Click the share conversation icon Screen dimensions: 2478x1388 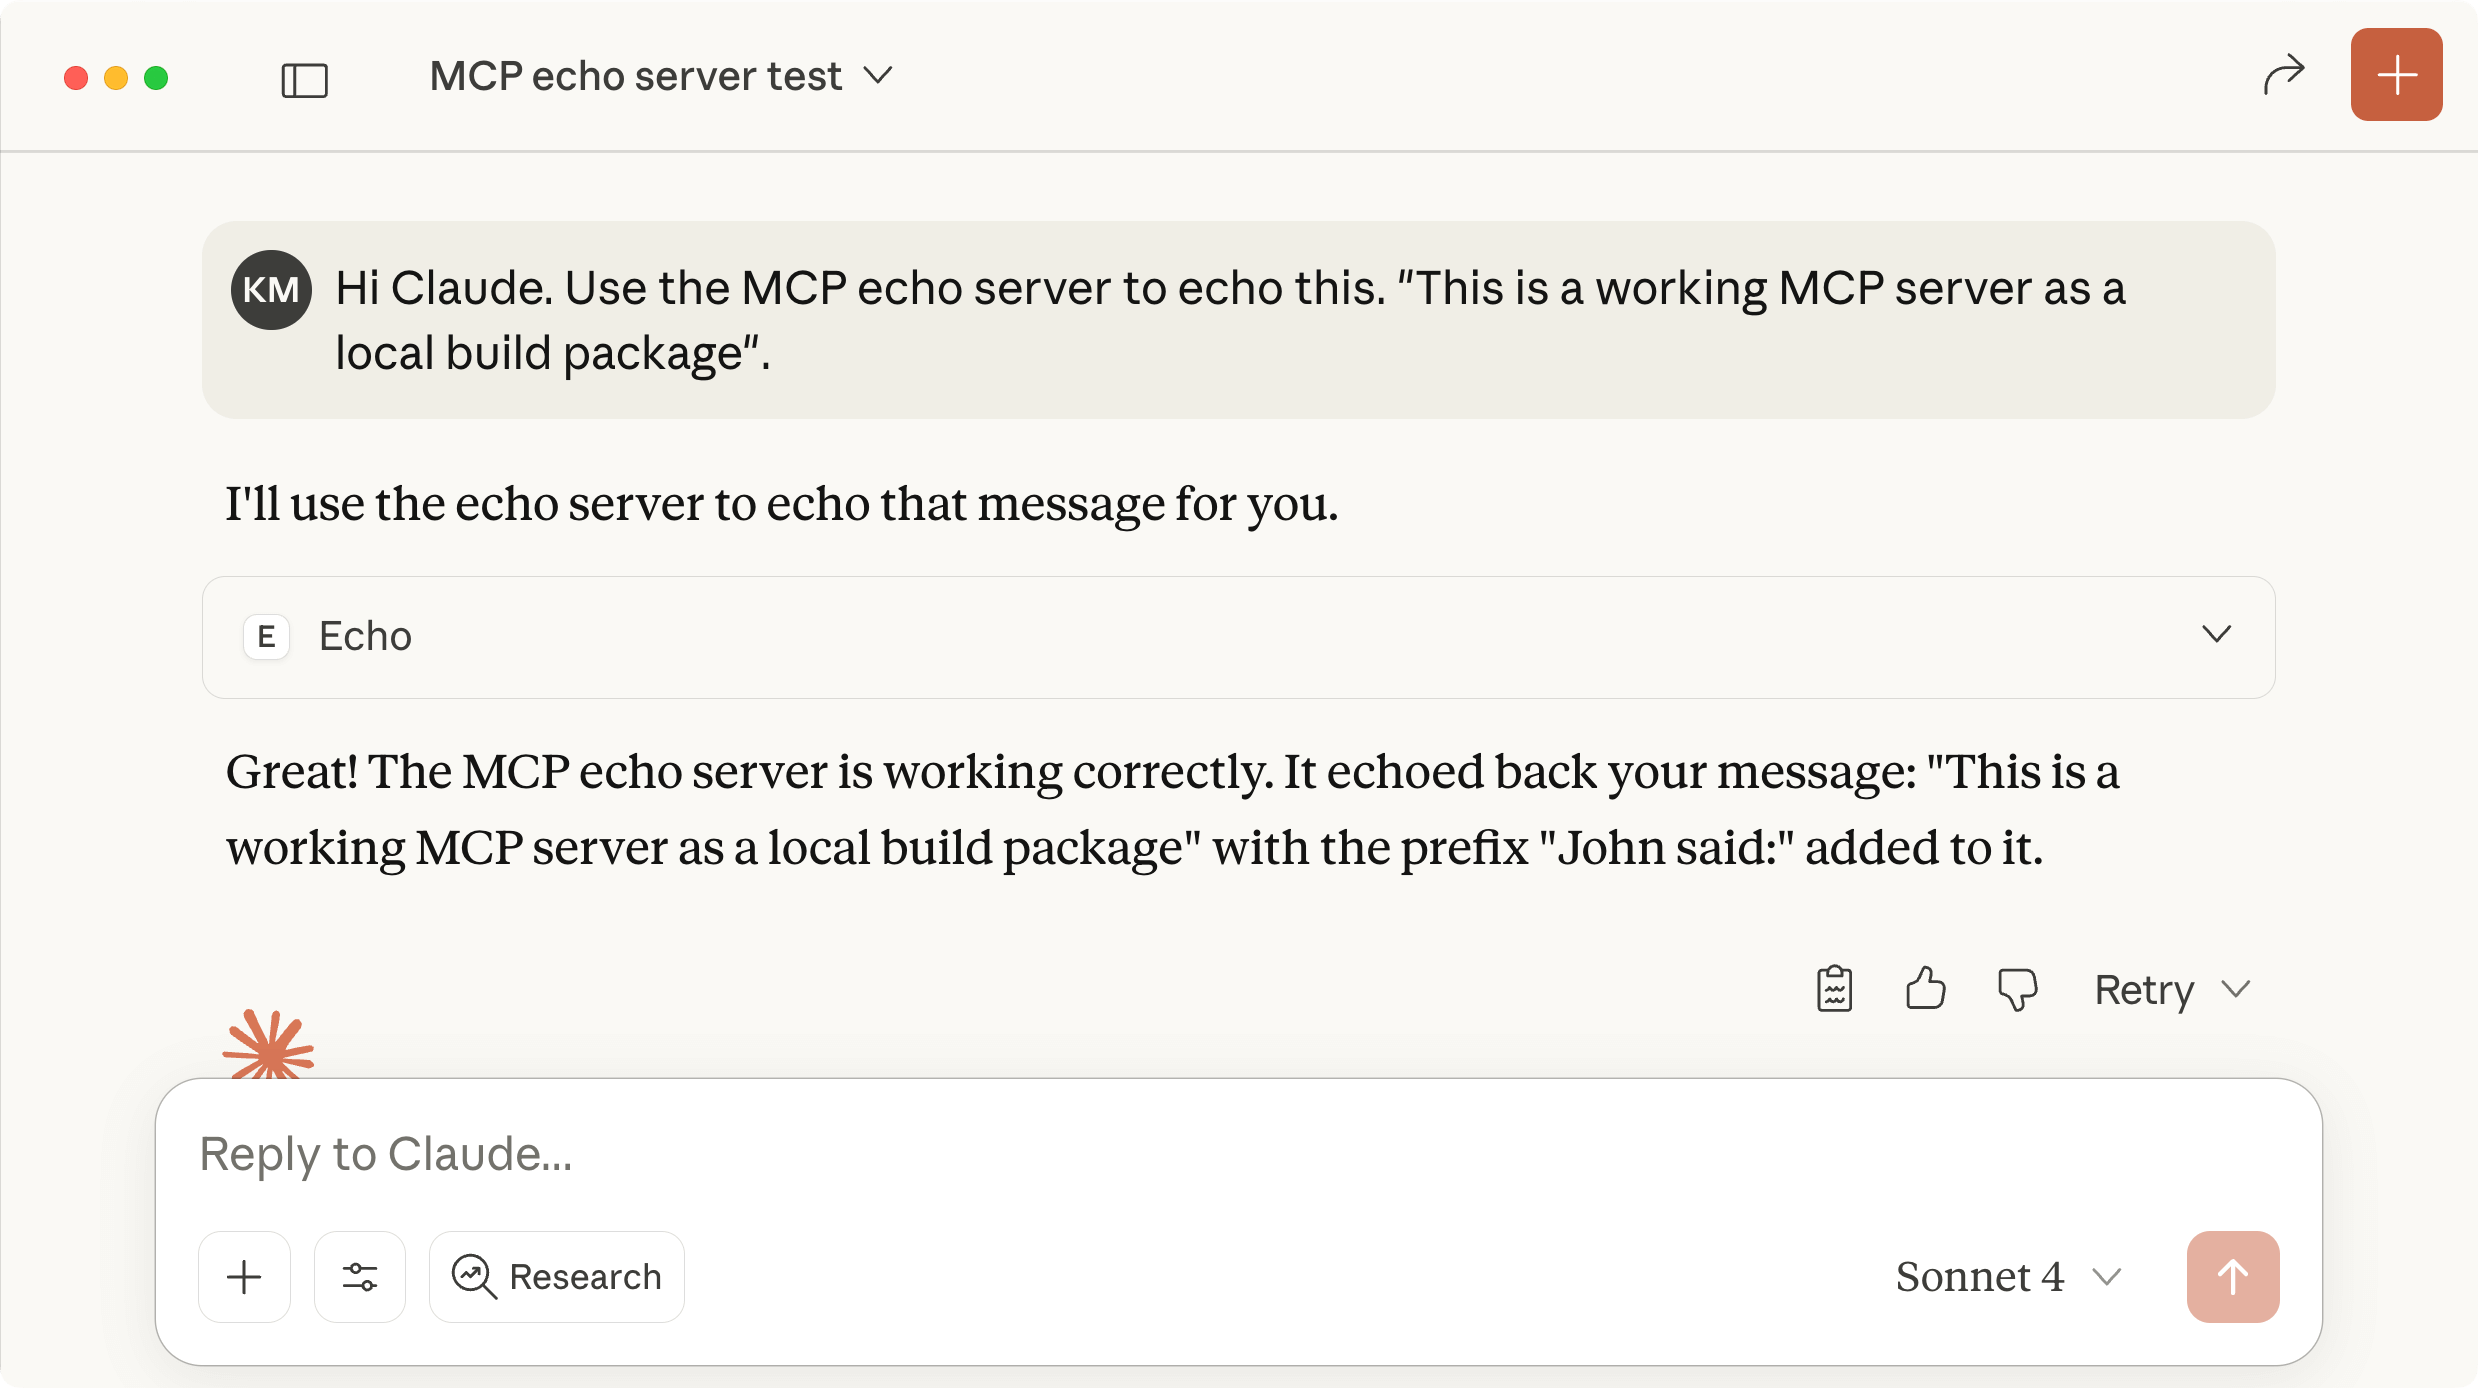click(x=2283, y=74)
